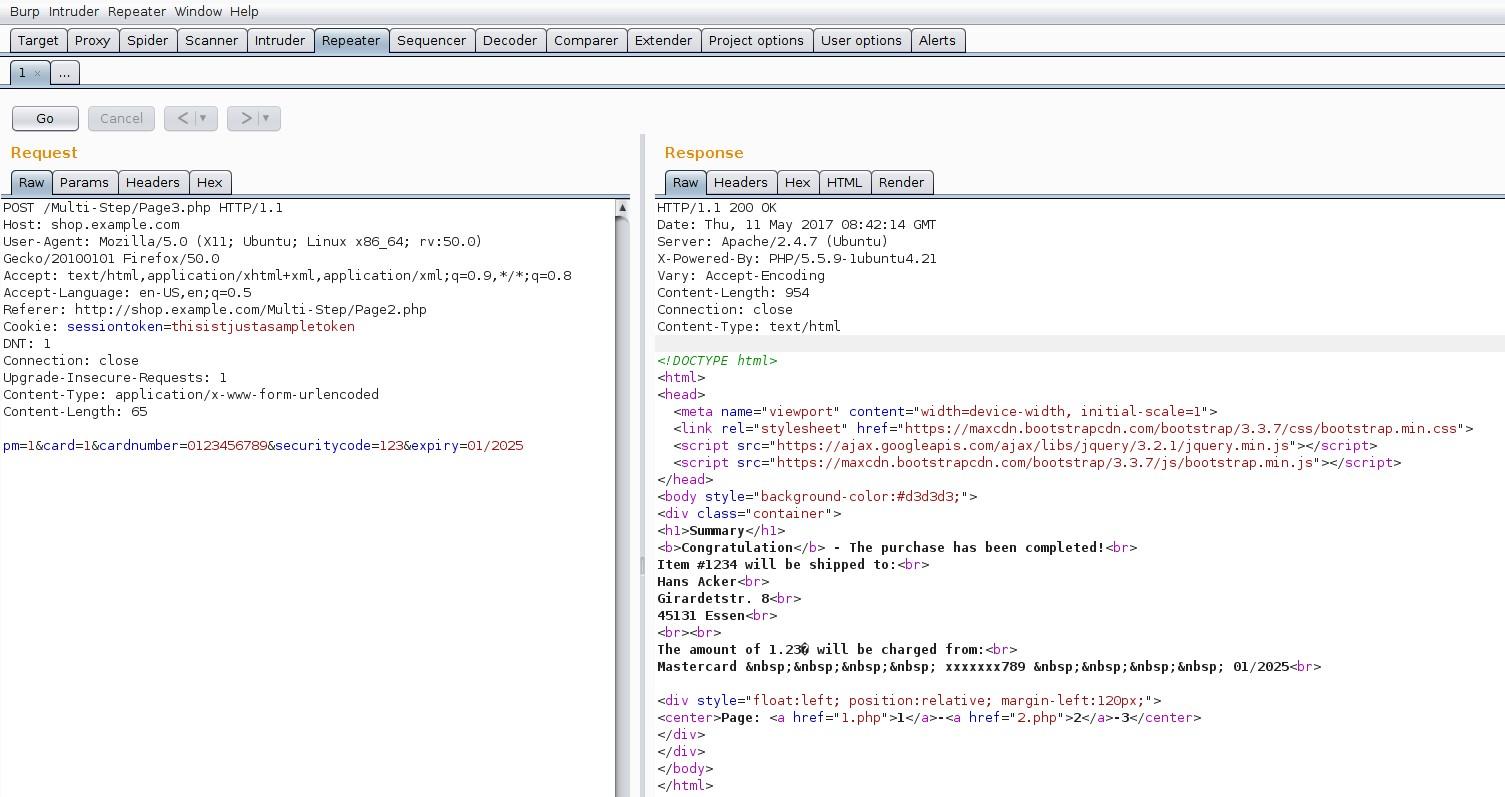Open the forward history dropdown arrow
Image resolution: width=1505 pixels, height=797 pixels.
point(267,118)
